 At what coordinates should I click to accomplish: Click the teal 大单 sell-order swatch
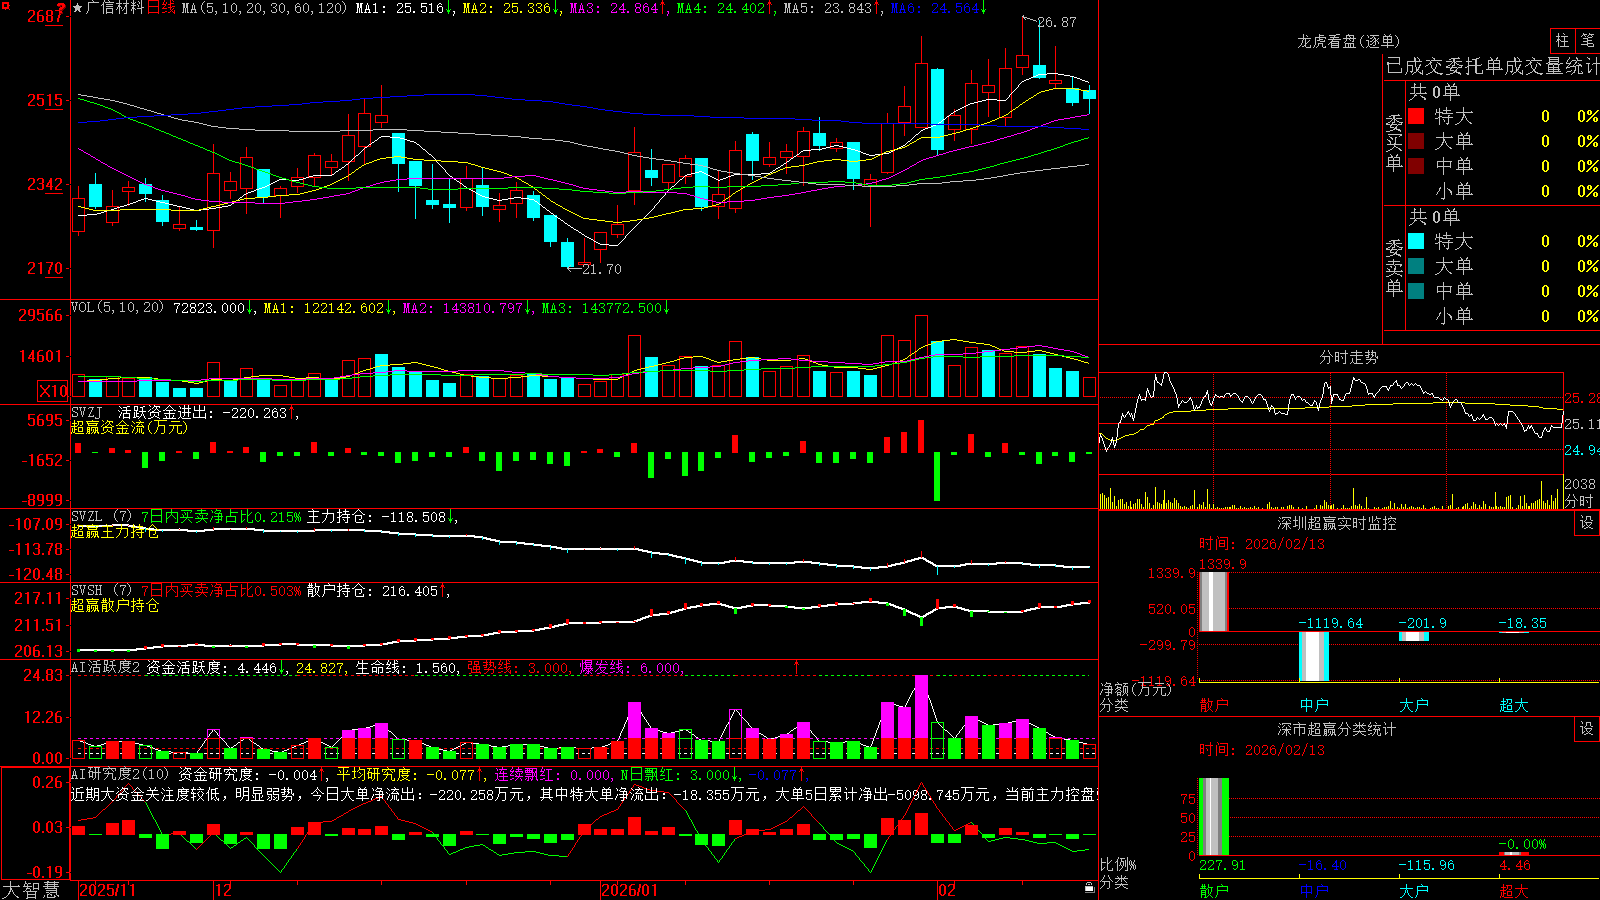(1416, 266)
